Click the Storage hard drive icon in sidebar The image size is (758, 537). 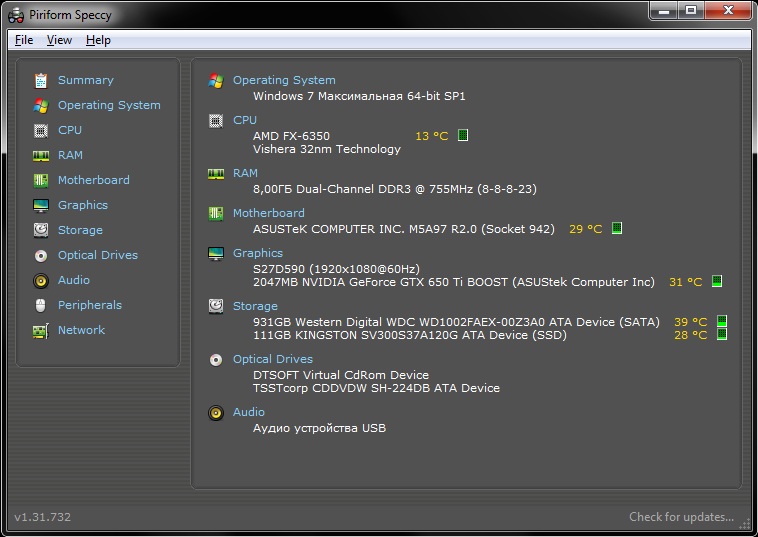click(x=41, y=231)
